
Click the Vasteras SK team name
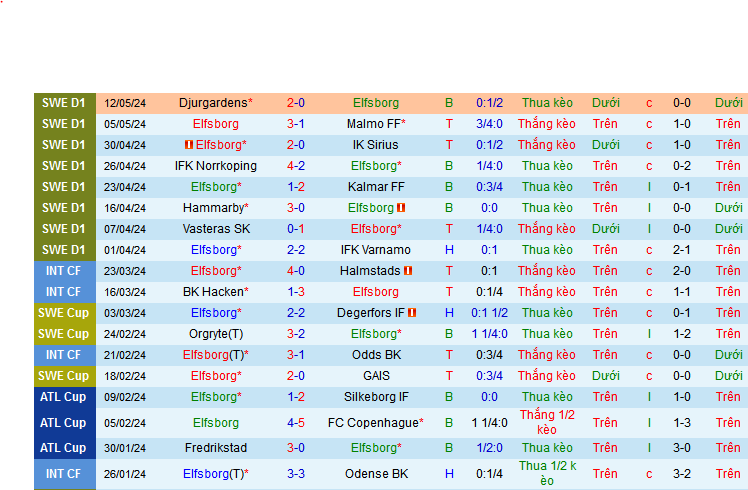tap(215, 229)
